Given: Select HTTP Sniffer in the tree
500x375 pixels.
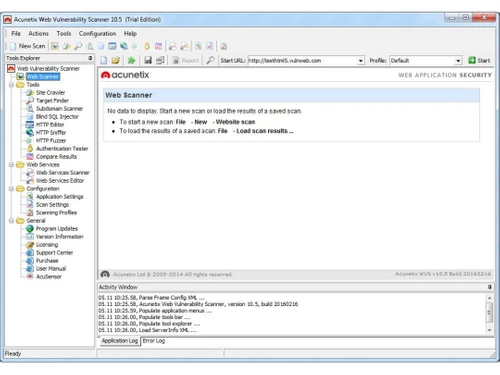Looking at the screenshot, I should point(51,133).
